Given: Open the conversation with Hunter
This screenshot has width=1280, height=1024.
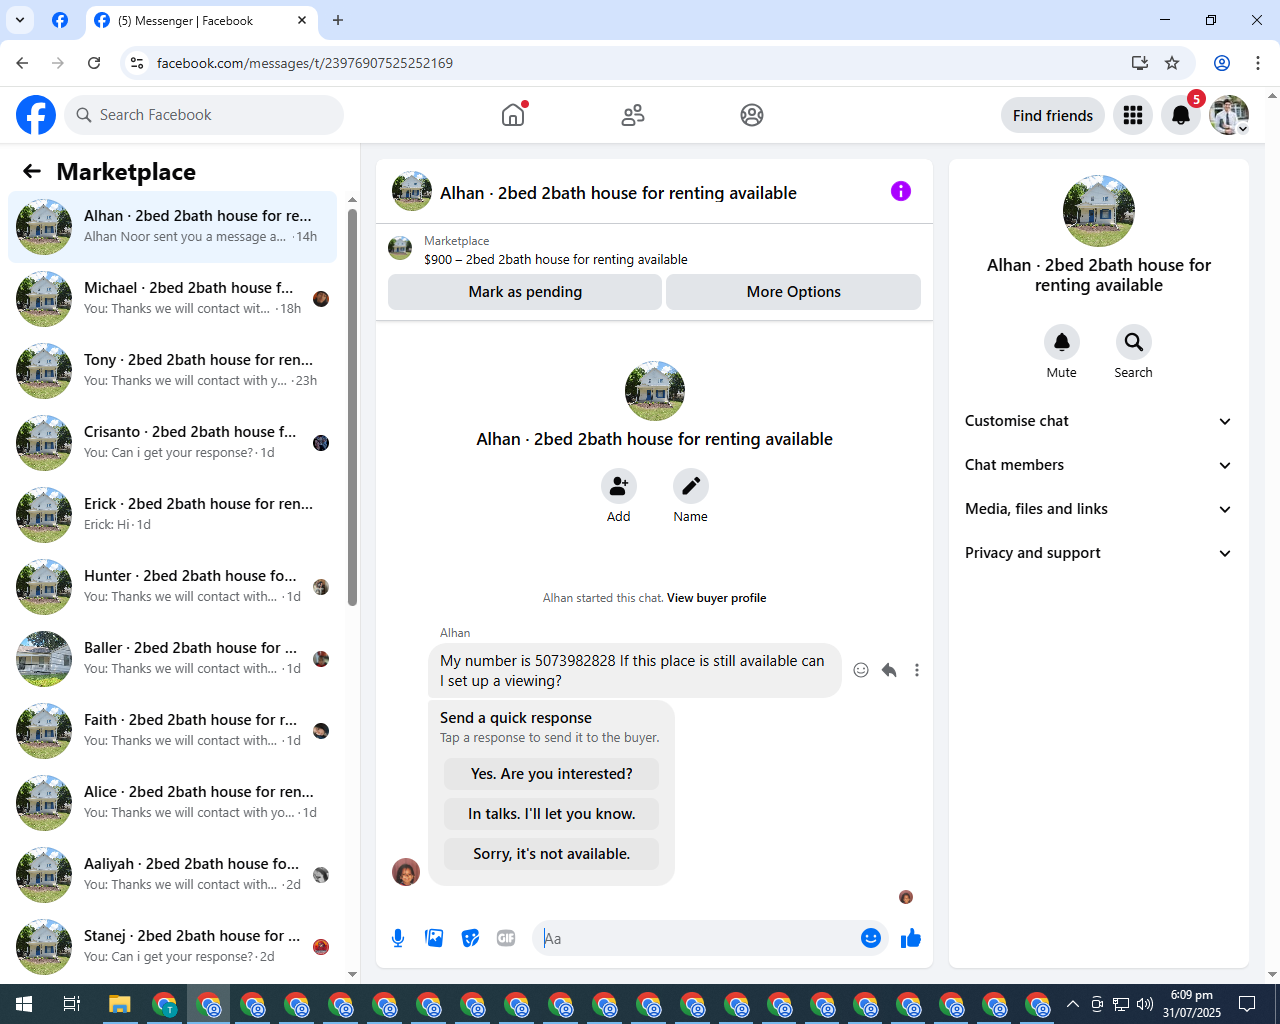Looking at the screenshot, I should pos(173,586).
